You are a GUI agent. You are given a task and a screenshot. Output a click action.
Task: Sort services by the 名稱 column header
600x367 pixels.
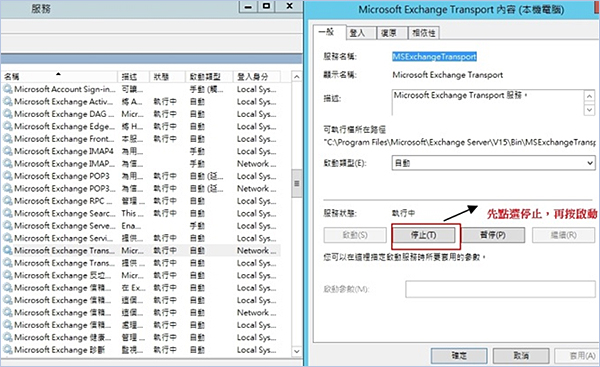[59, 77]
